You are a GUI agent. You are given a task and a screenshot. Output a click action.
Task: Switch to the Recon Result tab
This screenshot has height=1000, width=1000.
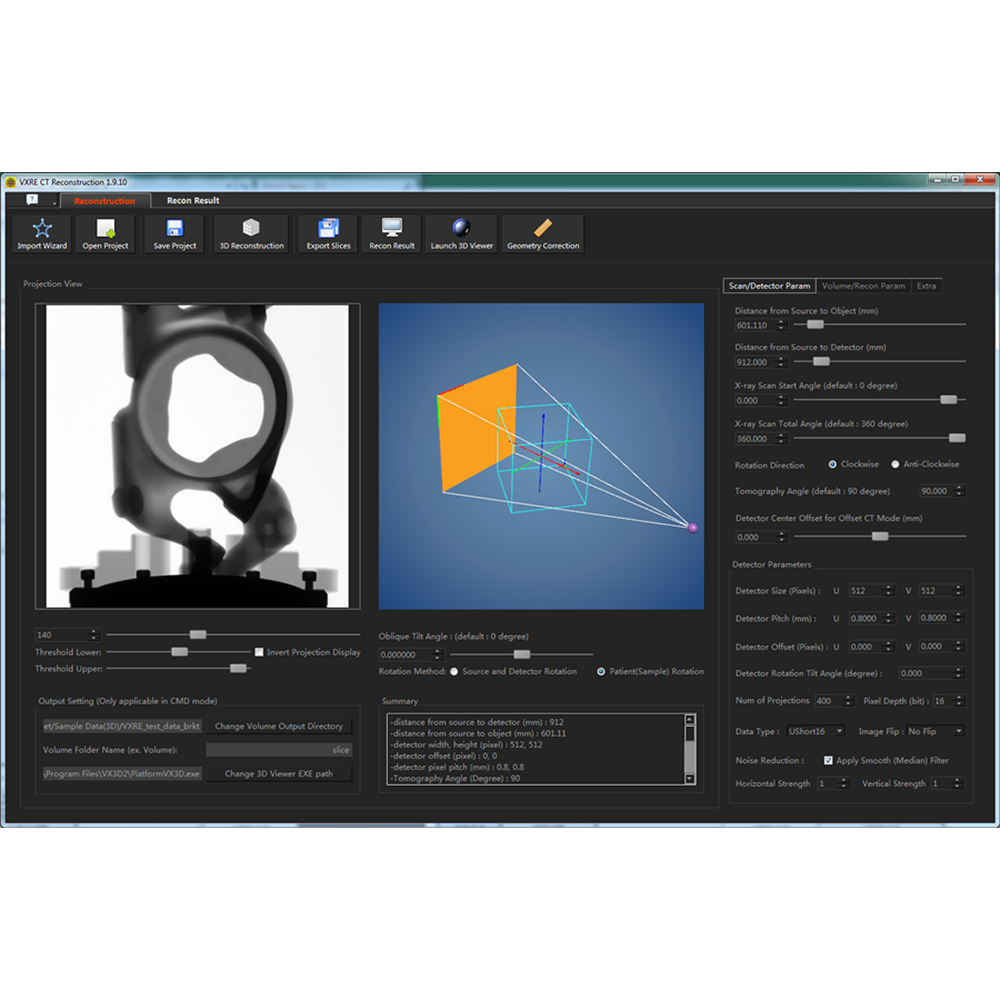click(x=193, y=201)
